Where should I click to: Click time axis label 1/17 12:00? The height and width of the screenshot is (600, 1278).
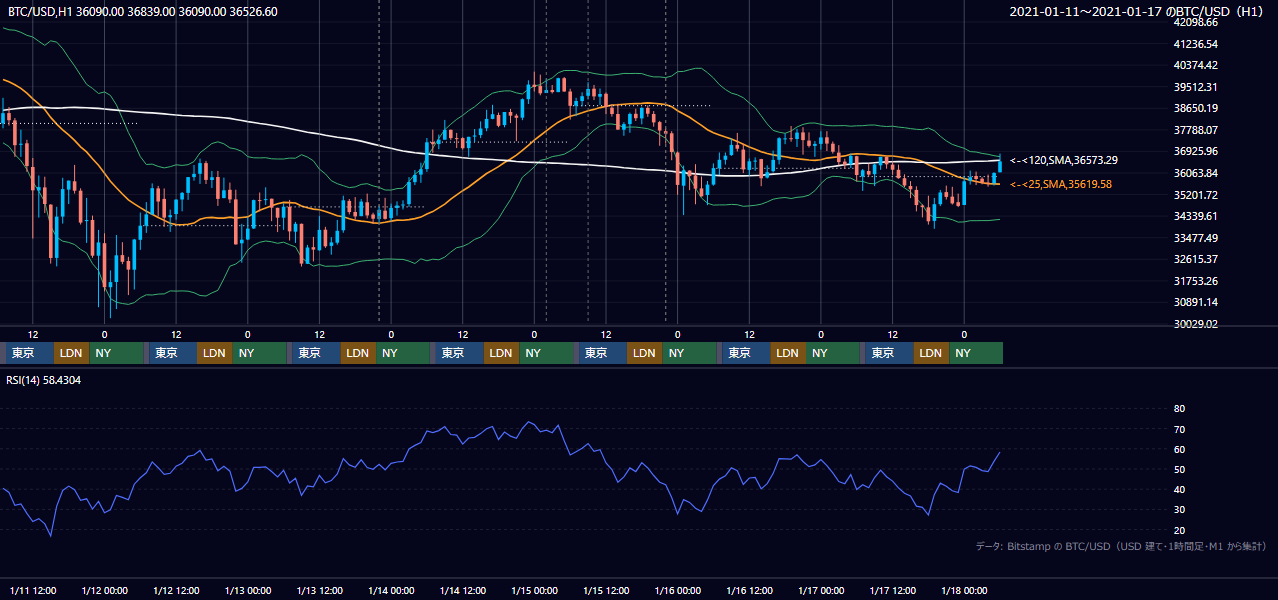click(x=893, y=590)
